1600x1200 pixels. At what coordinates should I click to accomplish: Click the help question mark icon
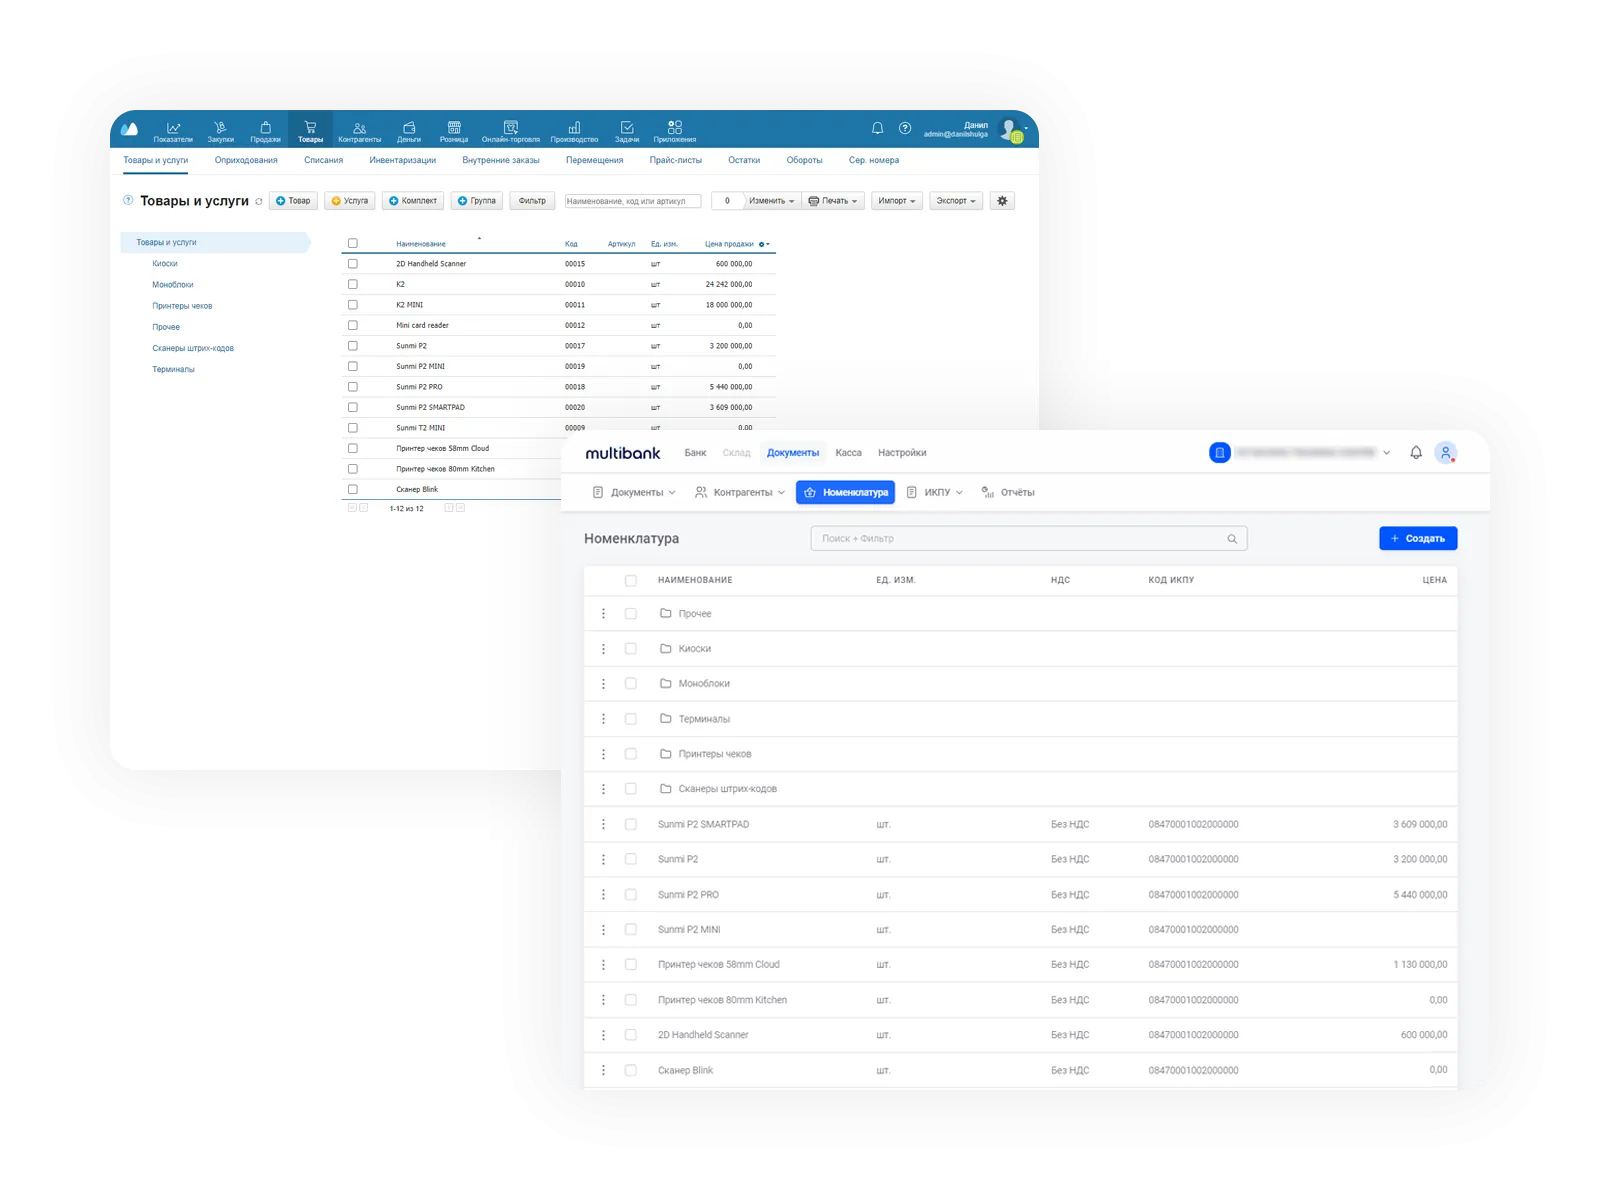click(905, 128)
